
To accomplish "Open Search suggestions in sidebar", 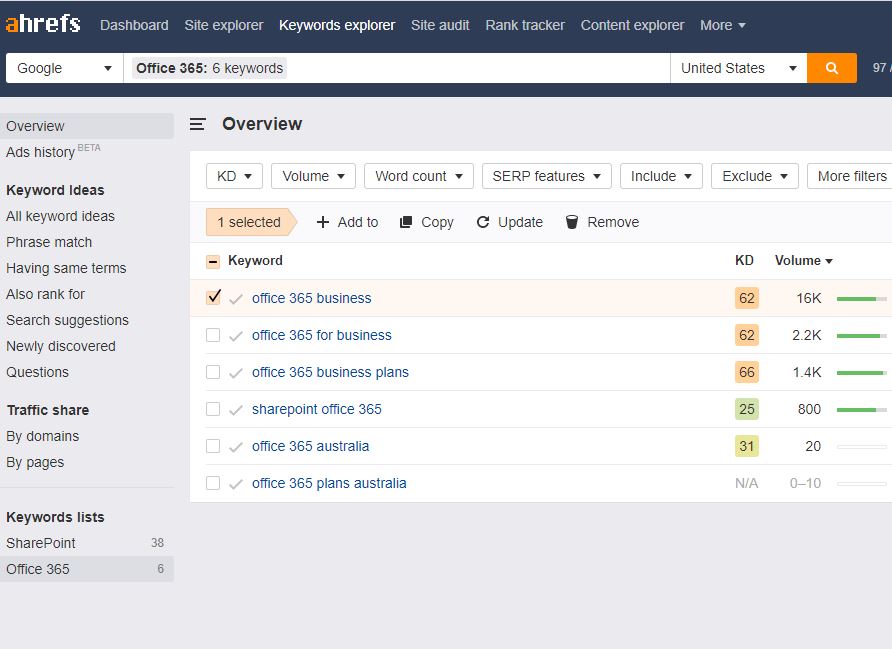I will pyautogui.click(x=67, y=320).
